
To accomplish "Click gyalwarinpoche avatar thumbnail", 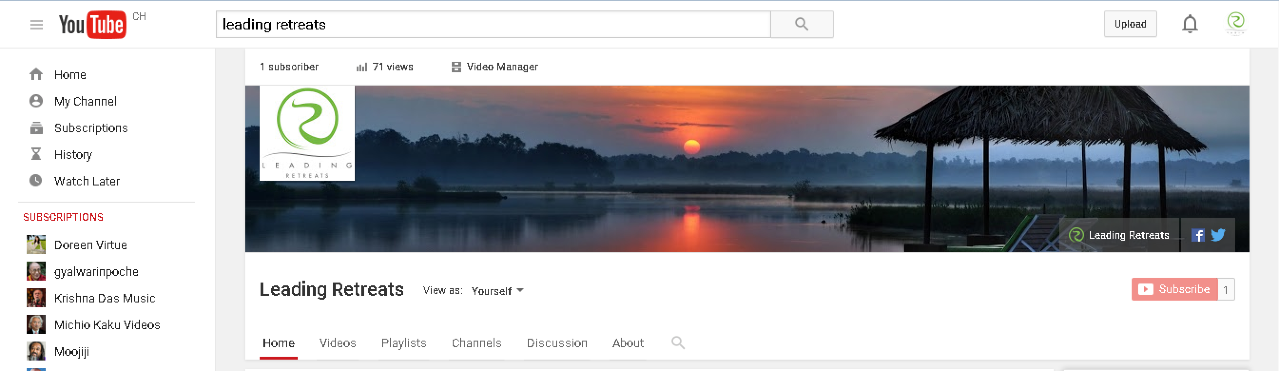I will click(x=36, y=271).
